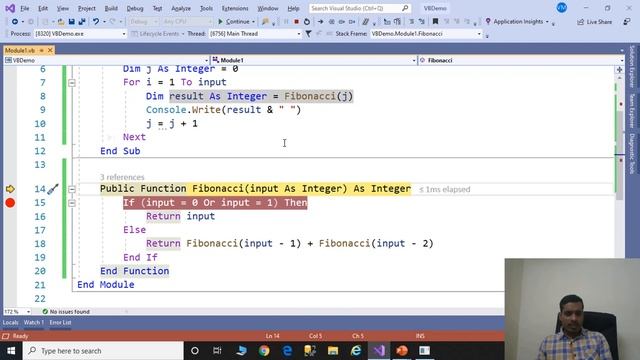Viewport: 640px width, 360px height.
Task: Switch to the Locals tab
Action: [x=11, y=322]
